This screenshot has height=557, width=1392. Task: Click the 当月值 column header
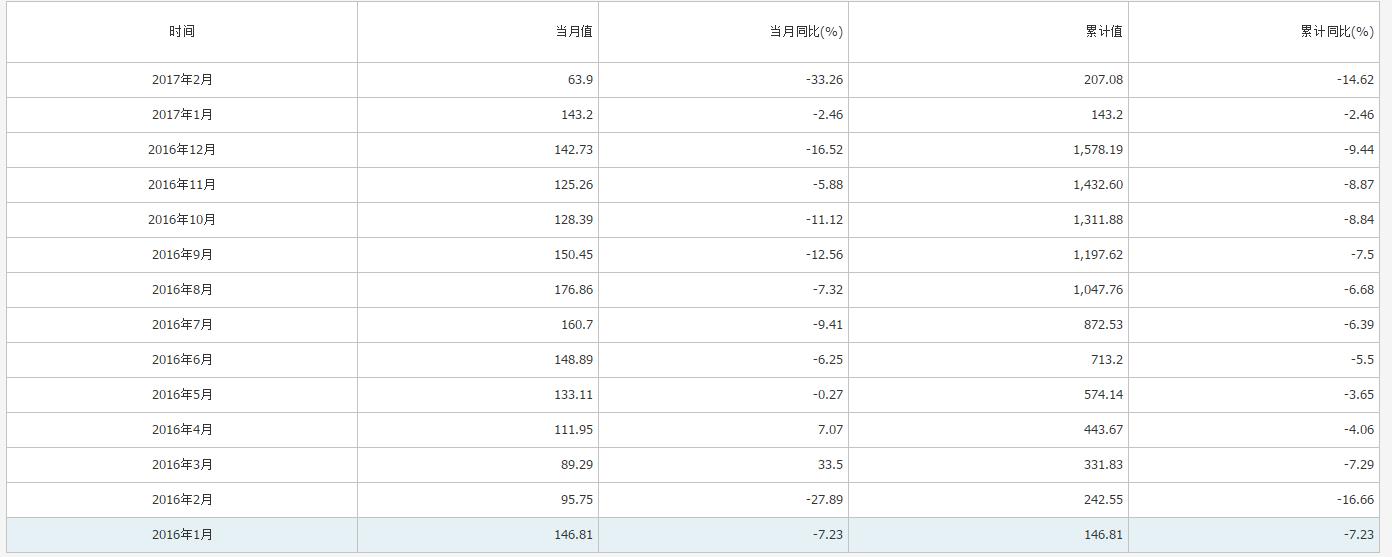tap(574, 32)
